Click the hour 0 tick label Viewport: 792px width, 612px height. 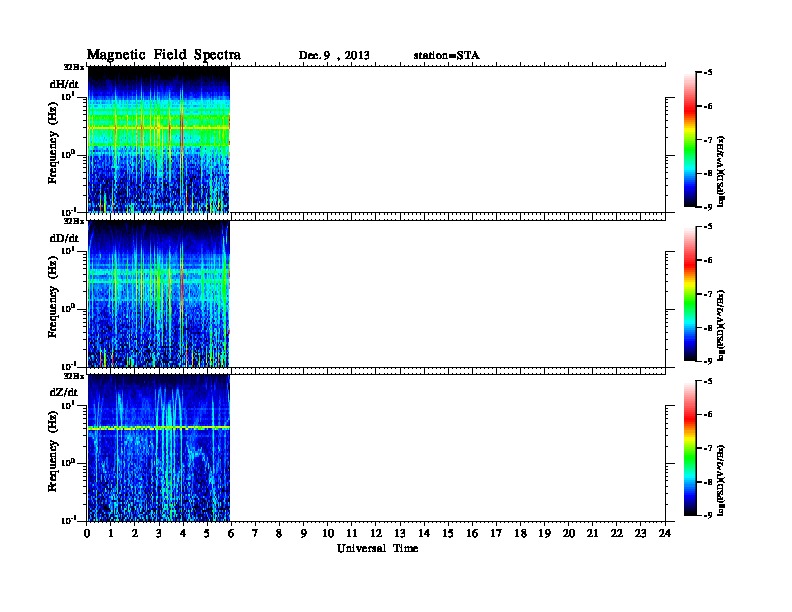tap(87, 534)
